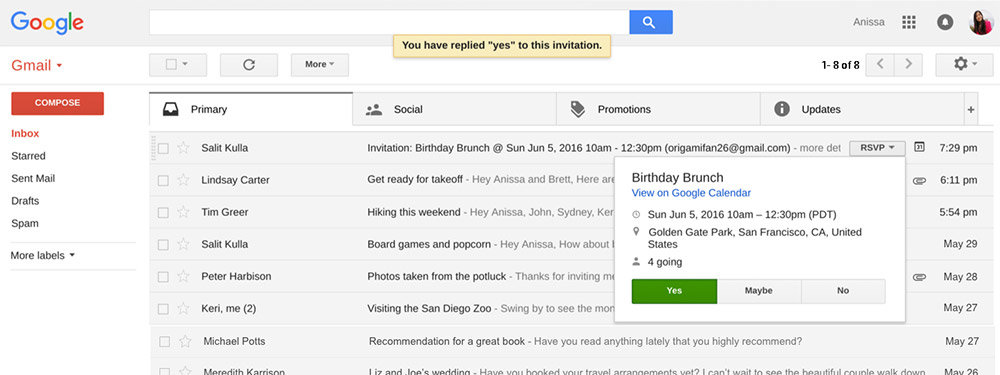Screen dimensions: 1000x375
Task: Toggle the RSVP dropdown button
Action: pyautogui.click(x=878, y=148)
